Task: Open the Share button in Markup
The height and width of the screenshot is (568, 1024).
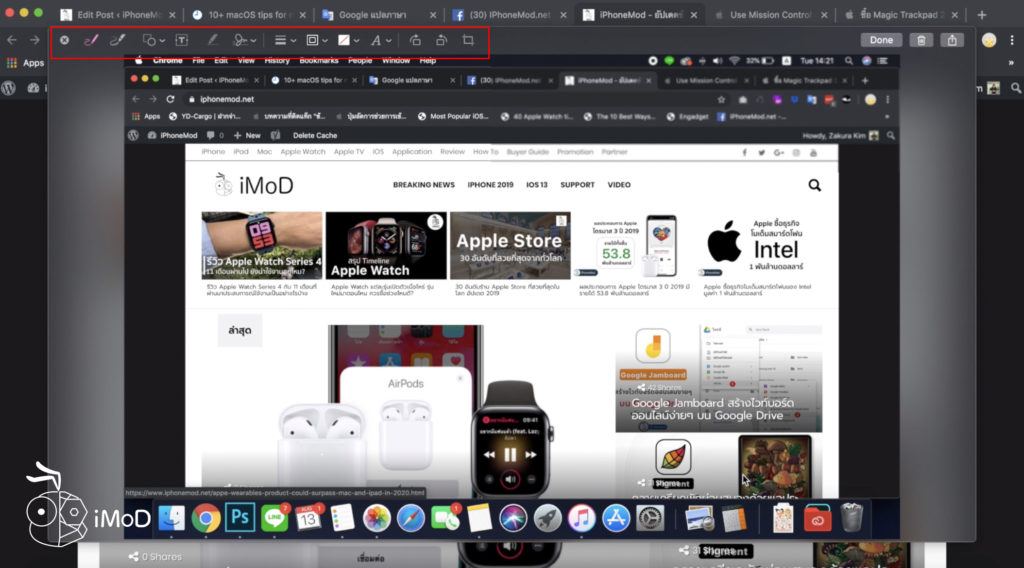Action: [952, 40]
